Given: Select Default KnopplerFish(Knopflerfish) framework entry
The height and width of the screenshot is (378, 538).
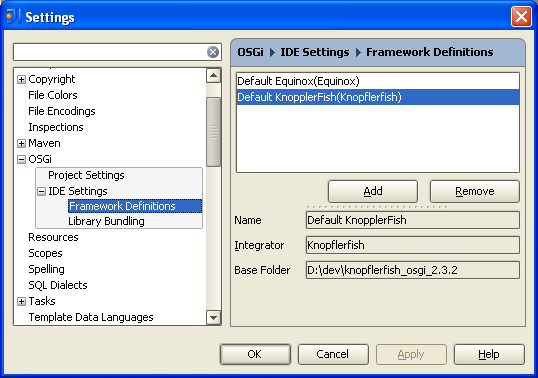Looking at the screenshot, I should pos(378,97).
